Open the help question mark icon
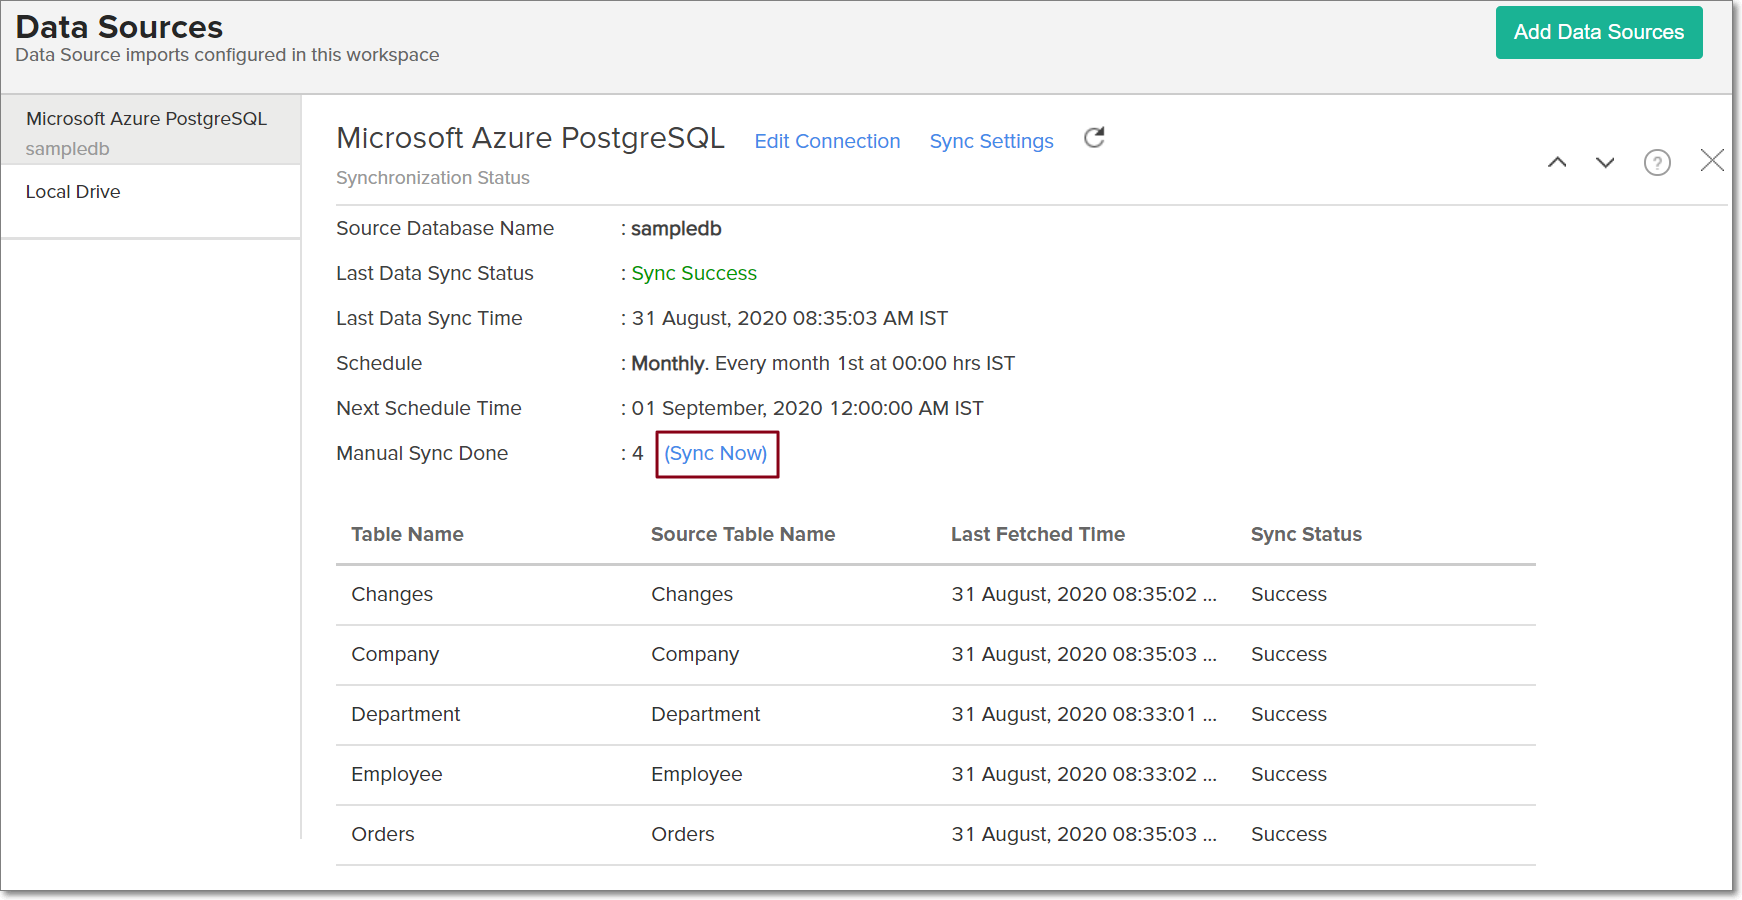 (1657, 162)
